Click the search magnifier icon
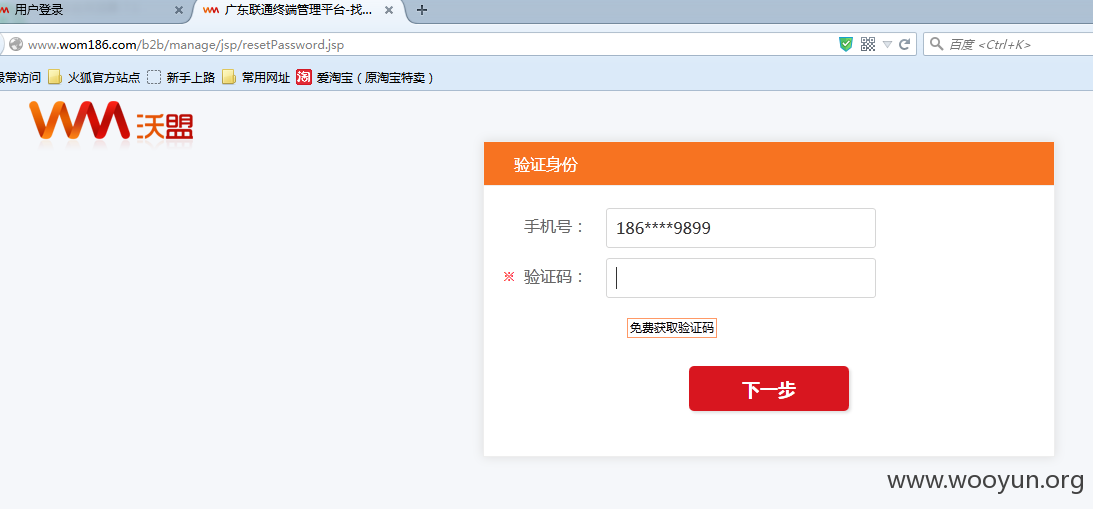This screenshot has width=1093, height=509. [937, 45]
